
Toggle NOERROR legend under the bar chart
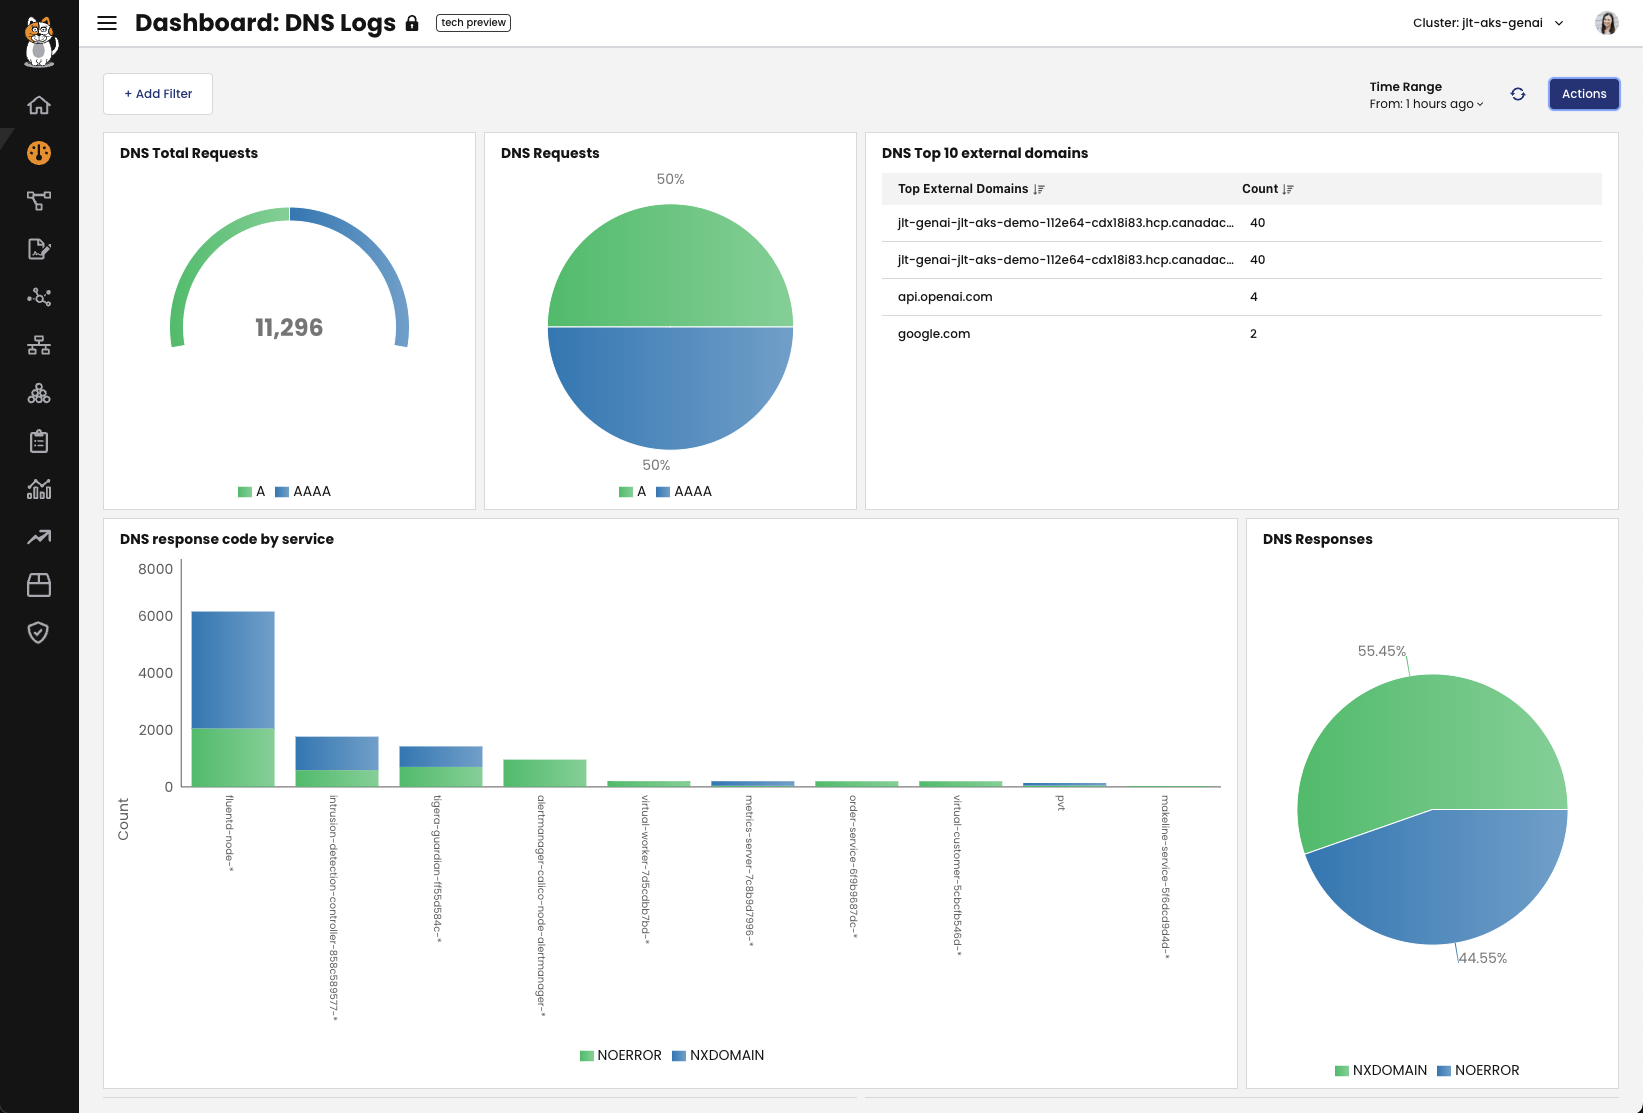click(x=621, y=1055)
